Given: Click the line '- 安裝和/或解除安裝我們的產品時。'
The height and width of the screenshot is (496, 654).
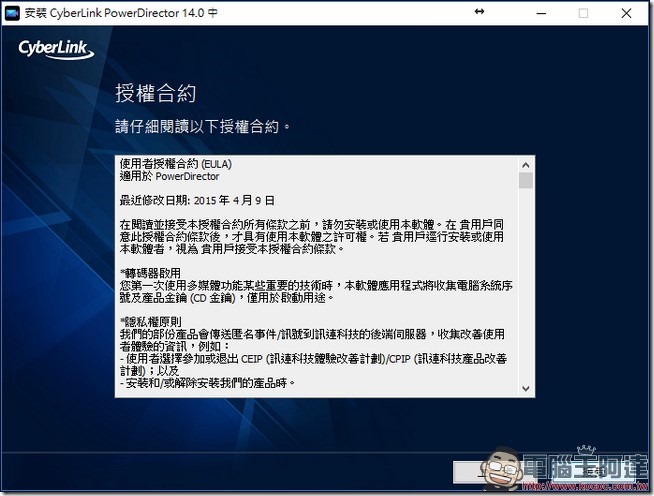Looking at the screenshot, I should pos(207,383).
